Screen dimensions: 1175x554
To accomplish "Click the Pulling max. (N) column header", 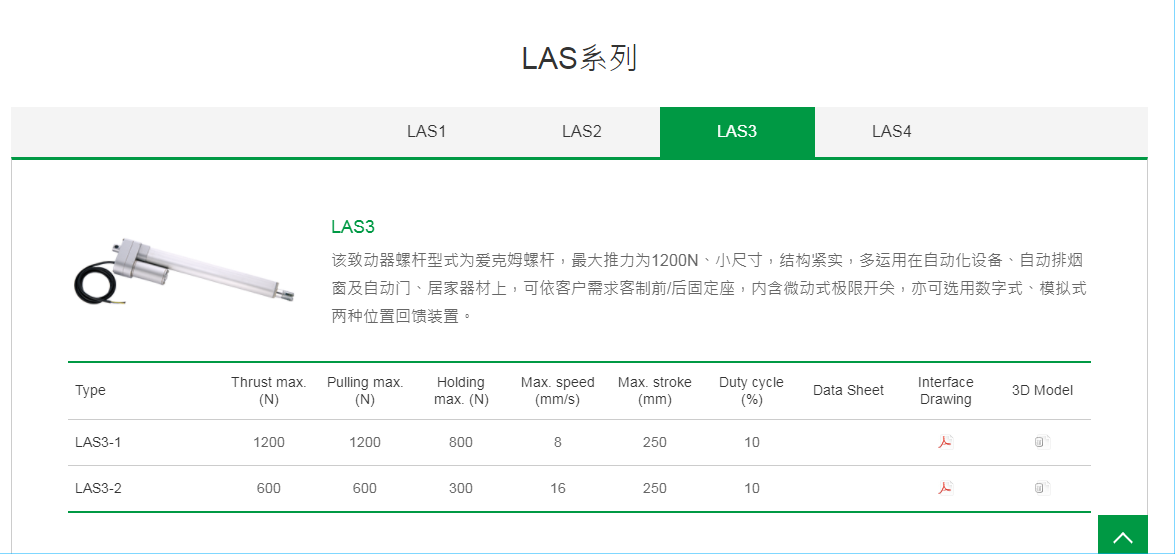I will tap(365, 391).
